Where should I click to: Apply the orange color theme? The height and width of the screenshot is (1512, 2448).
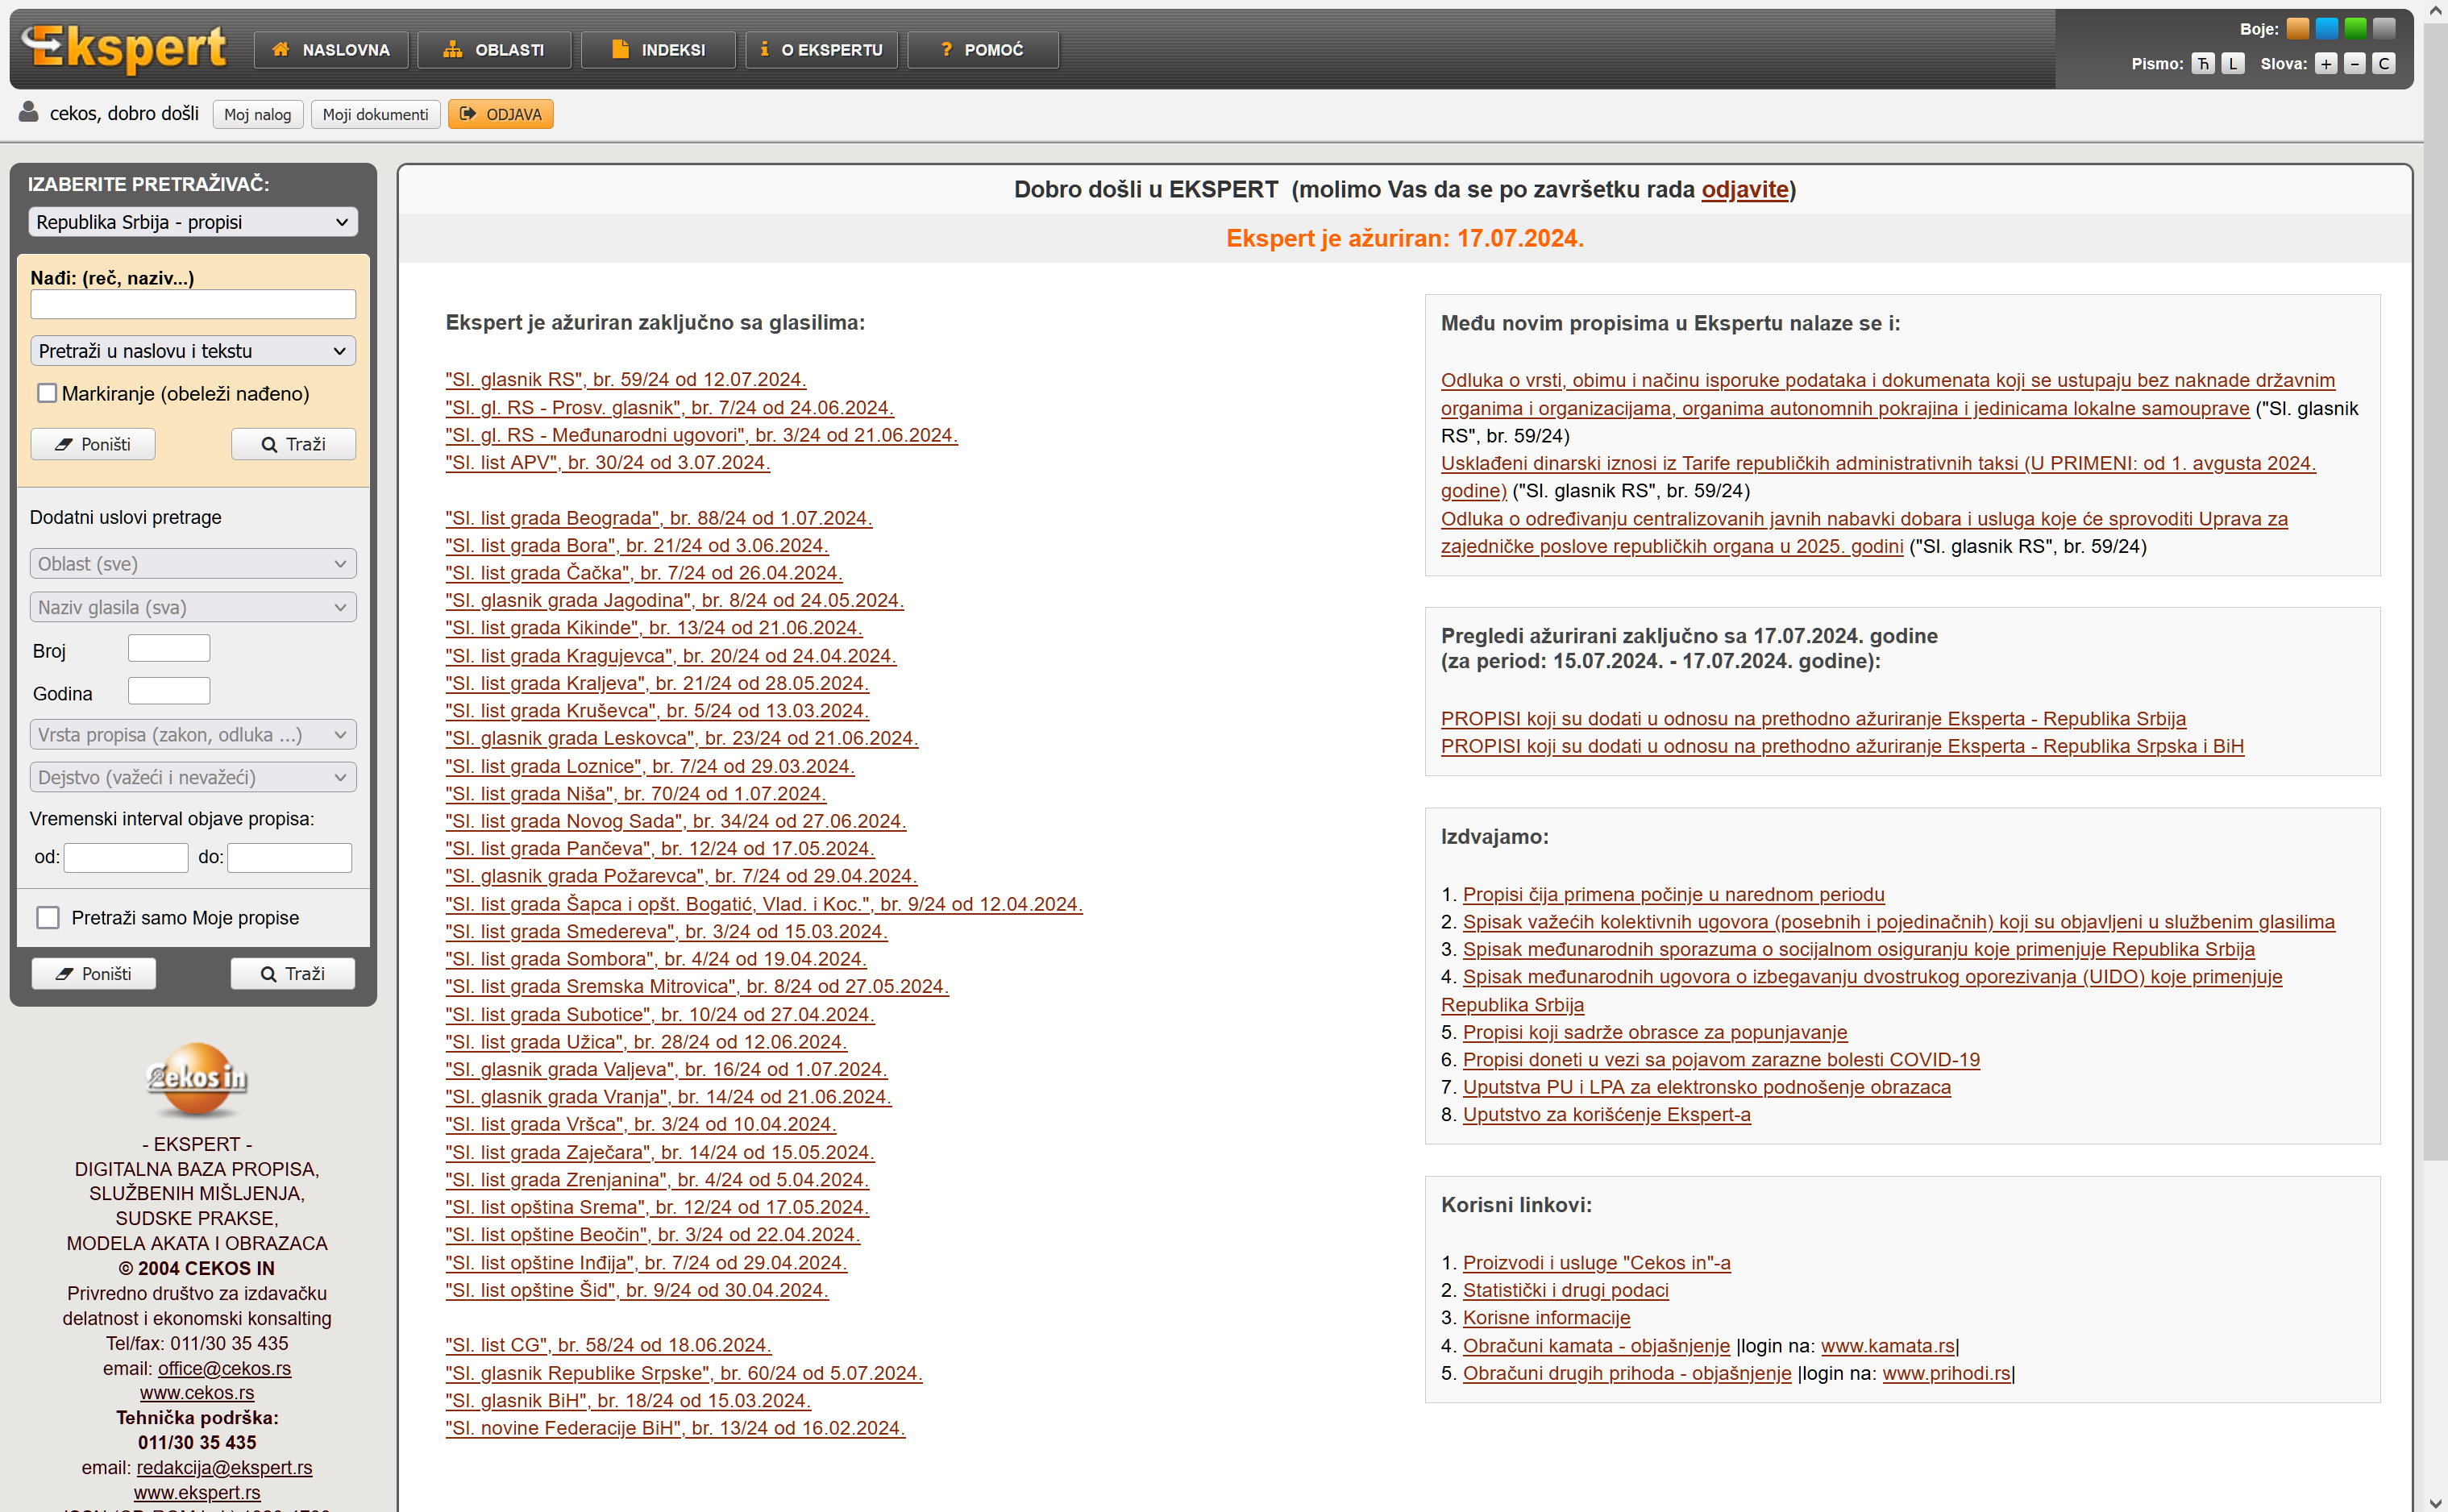(2297, 29)
